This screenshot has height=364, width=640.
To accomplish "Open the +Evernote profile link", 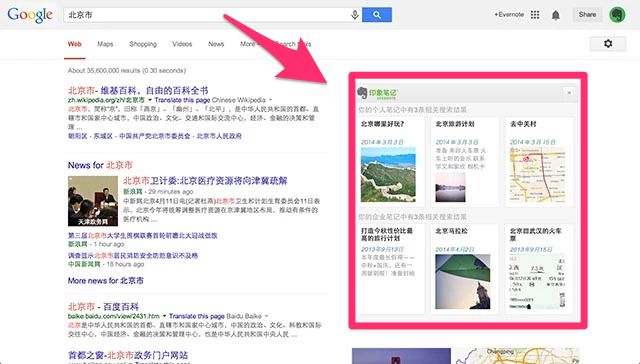I will (509, 15).
